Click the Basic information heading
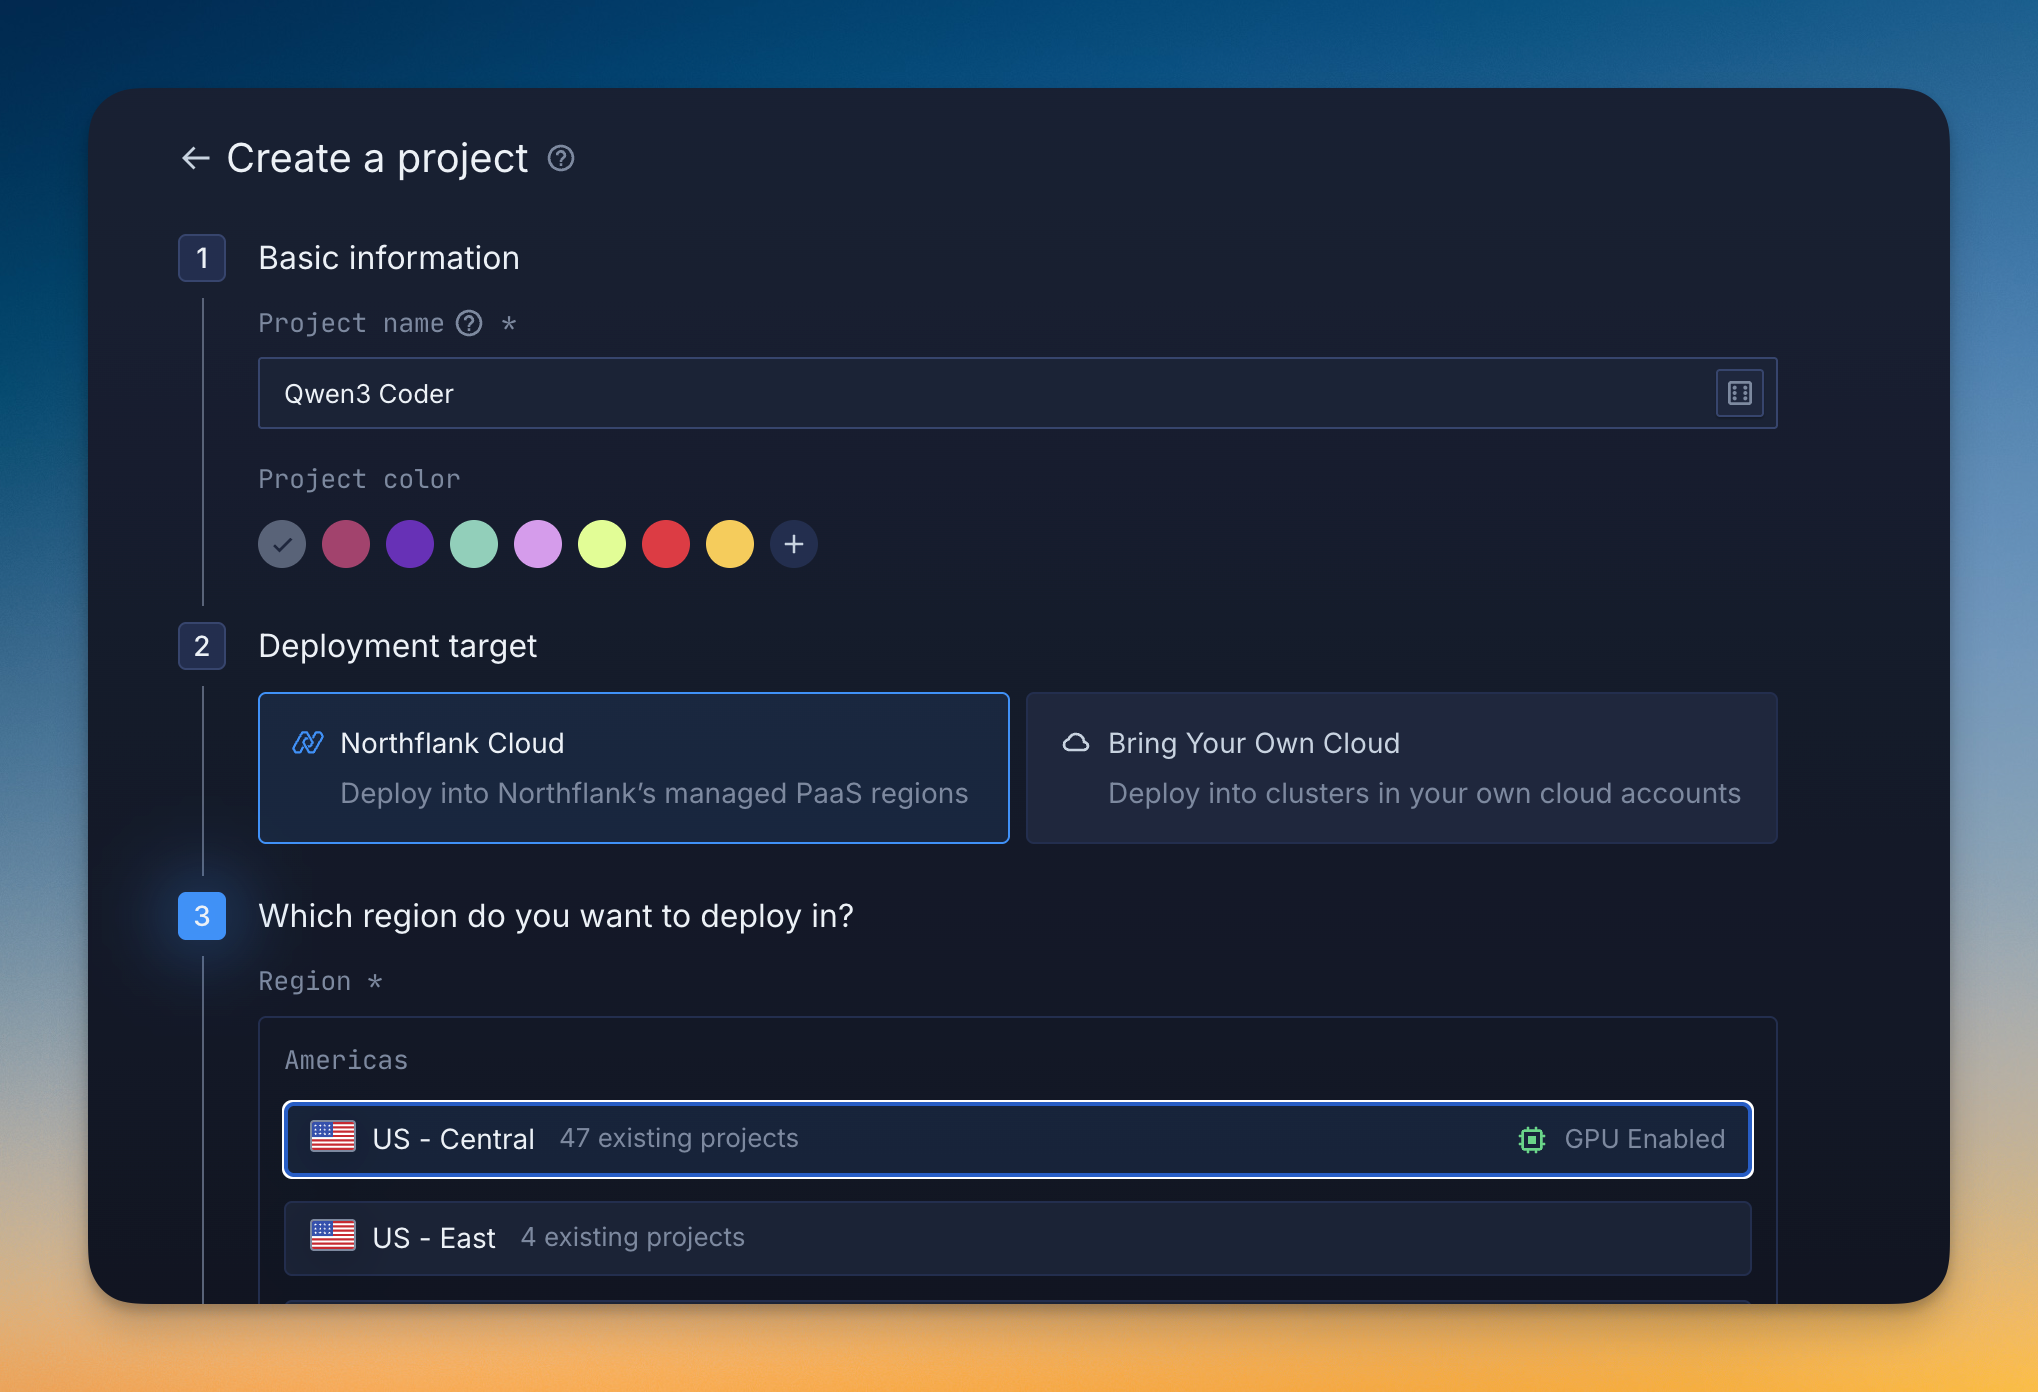 (389, 258)
